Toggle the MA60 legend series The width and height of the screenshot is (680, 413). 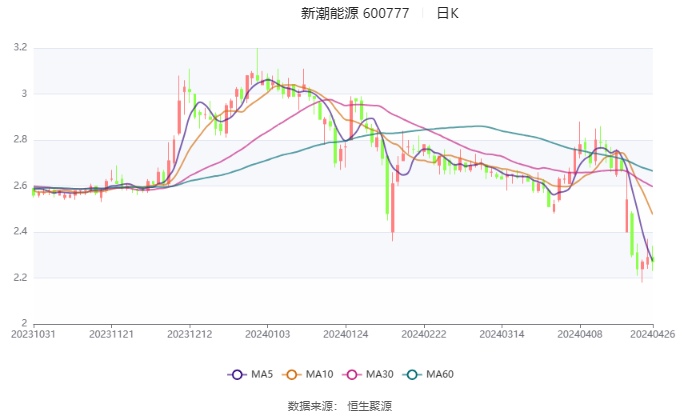[428, 374]
